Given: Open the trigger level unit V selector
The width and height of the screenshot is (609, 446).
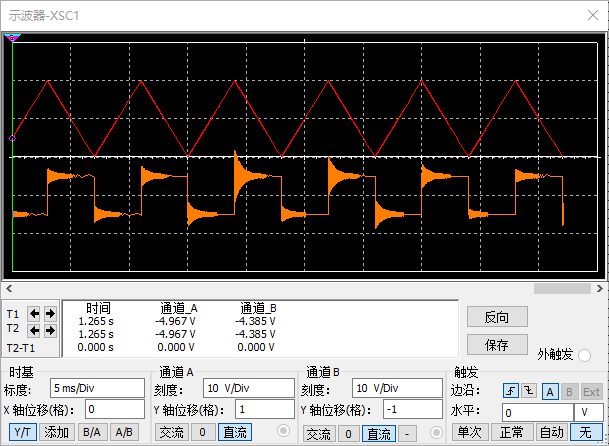Looking at the screenshot, I should click(x=589, y=413).
